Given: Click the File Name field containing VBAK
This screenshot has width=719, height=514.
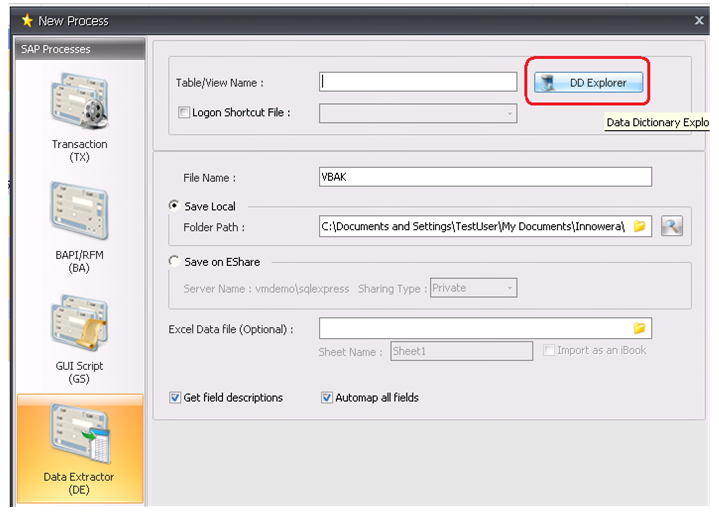Looking at the screenshot, I should tap(485, 177).
